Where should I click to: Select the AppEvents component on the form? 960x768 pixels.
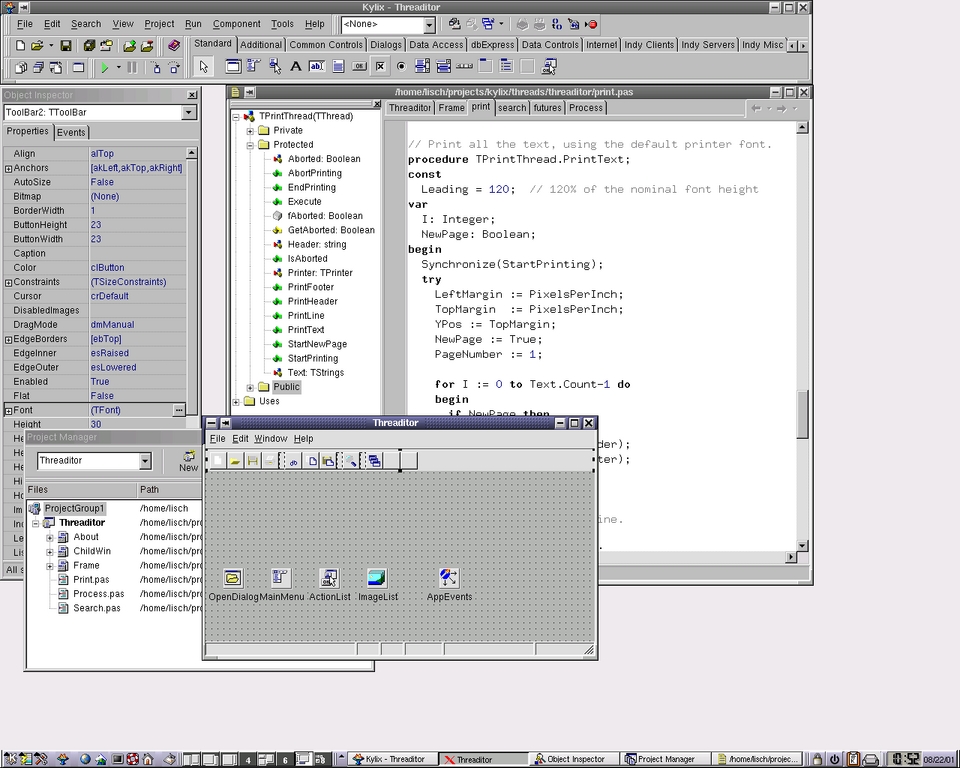[x=449, y=578]
